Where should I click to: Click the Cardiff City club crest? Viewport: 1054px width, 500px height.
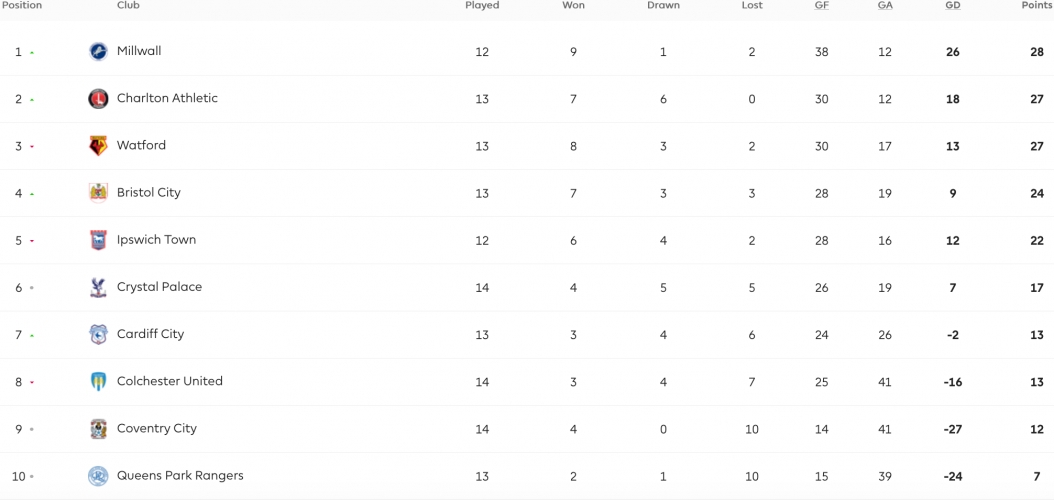click(98, 334)
